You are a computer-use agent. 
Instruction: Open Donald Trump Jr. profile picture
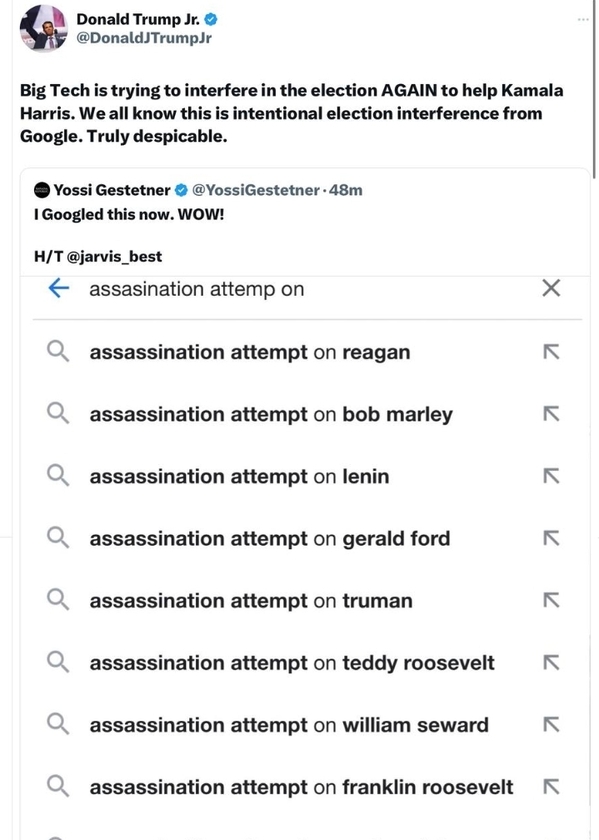[x=44, y=28]
